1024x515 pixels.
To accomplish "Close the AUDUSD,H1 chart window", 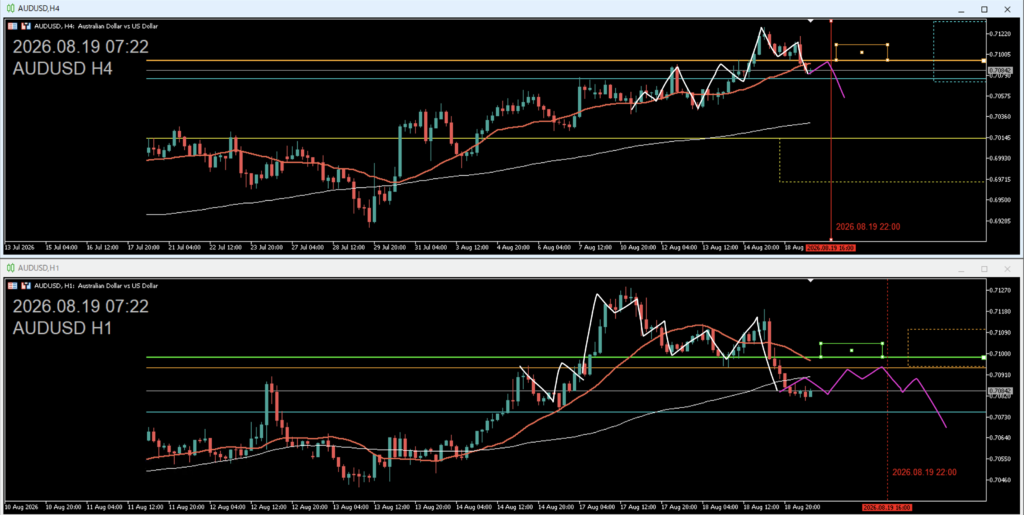I will (x=1007, y=268).
